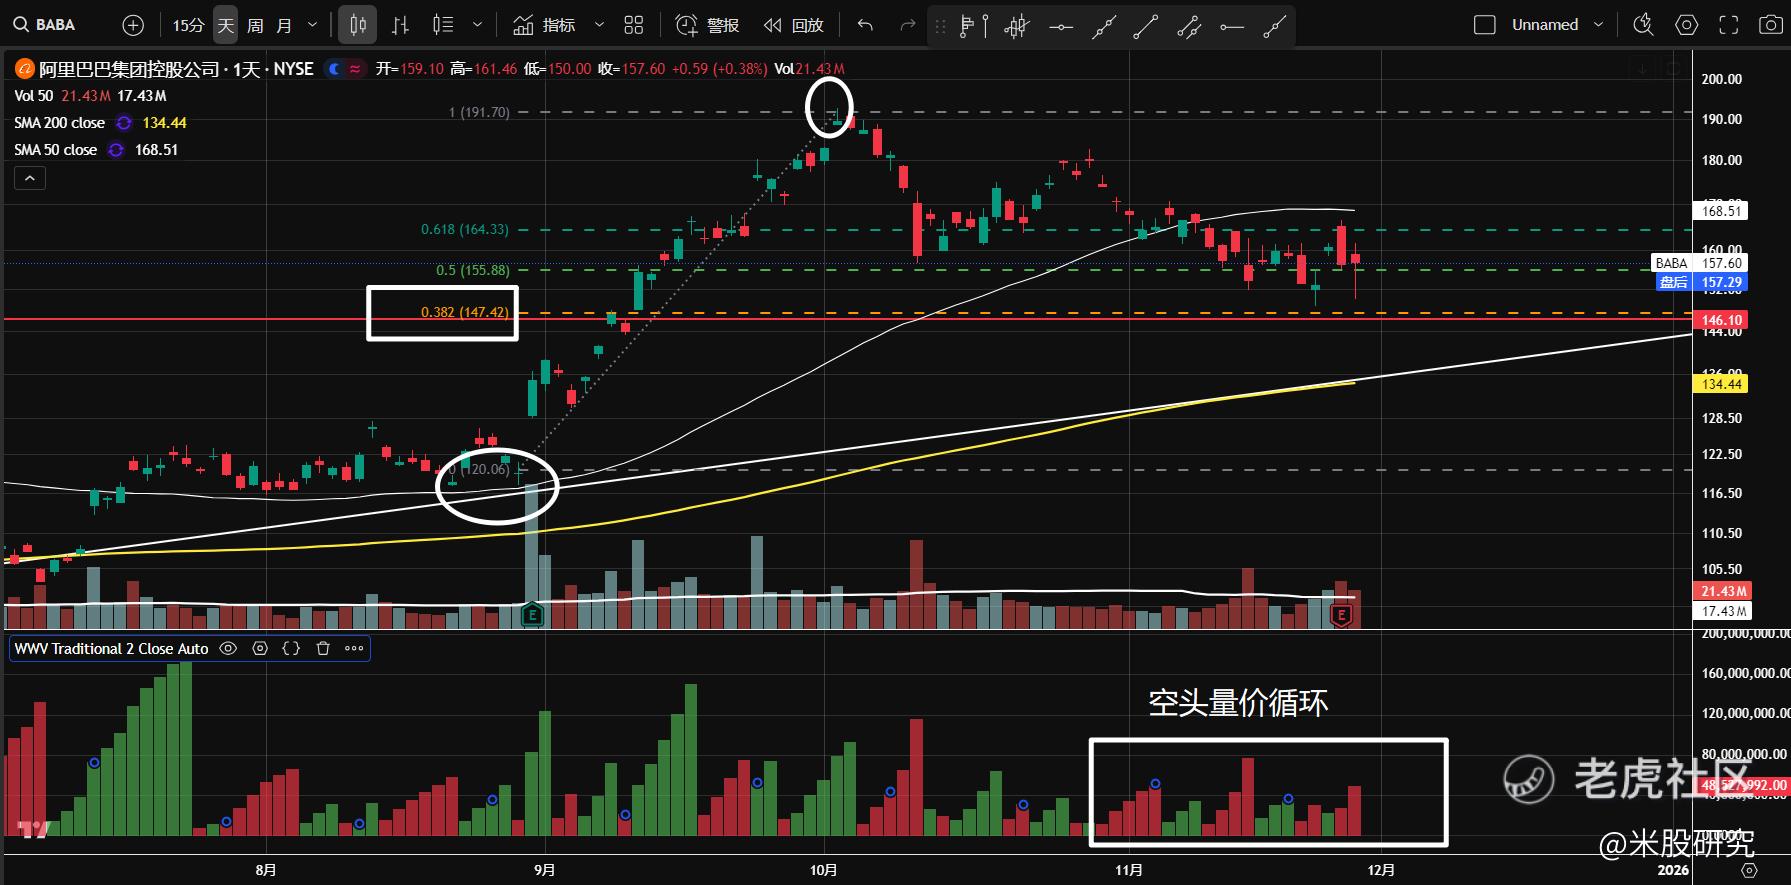Viewport: 1791px width, 885px height.
Task: Click the 0.618 (164.33) Fibonacci level label
Action: click(464, 229)
